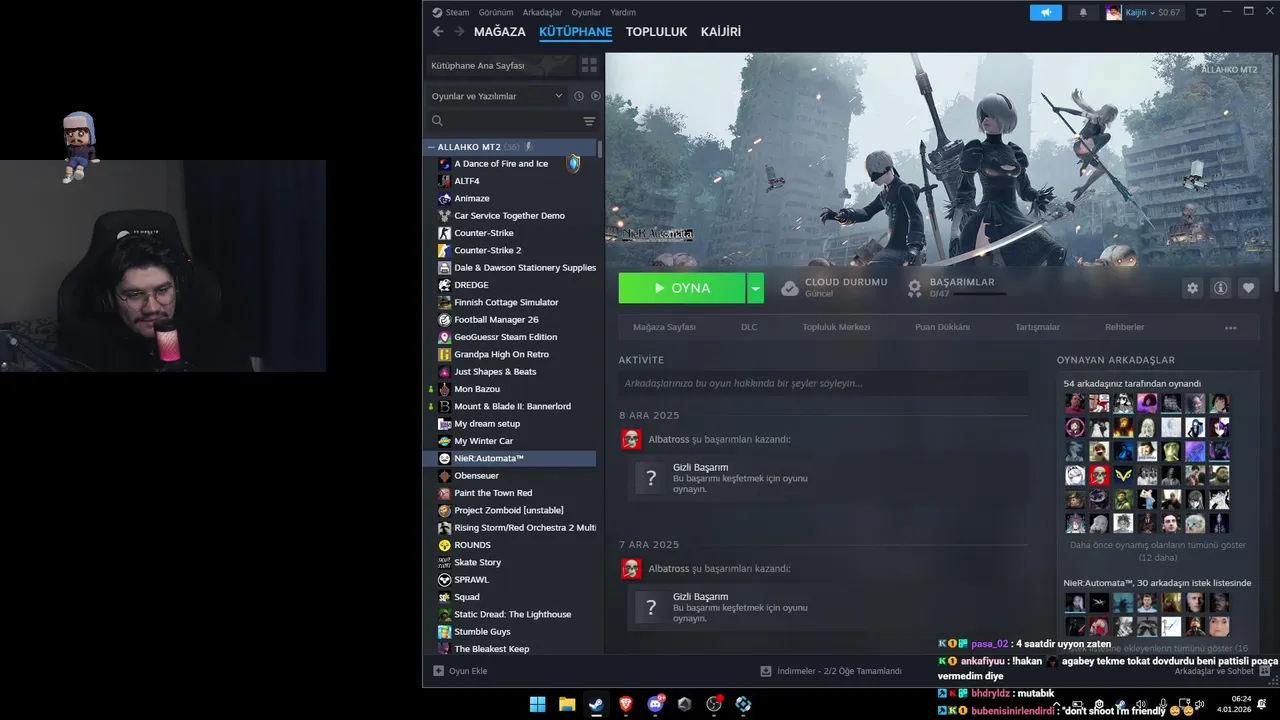Open game settings gear icon
Image resolution: width=1280 pixels, height=720 pixels.
1192,288
